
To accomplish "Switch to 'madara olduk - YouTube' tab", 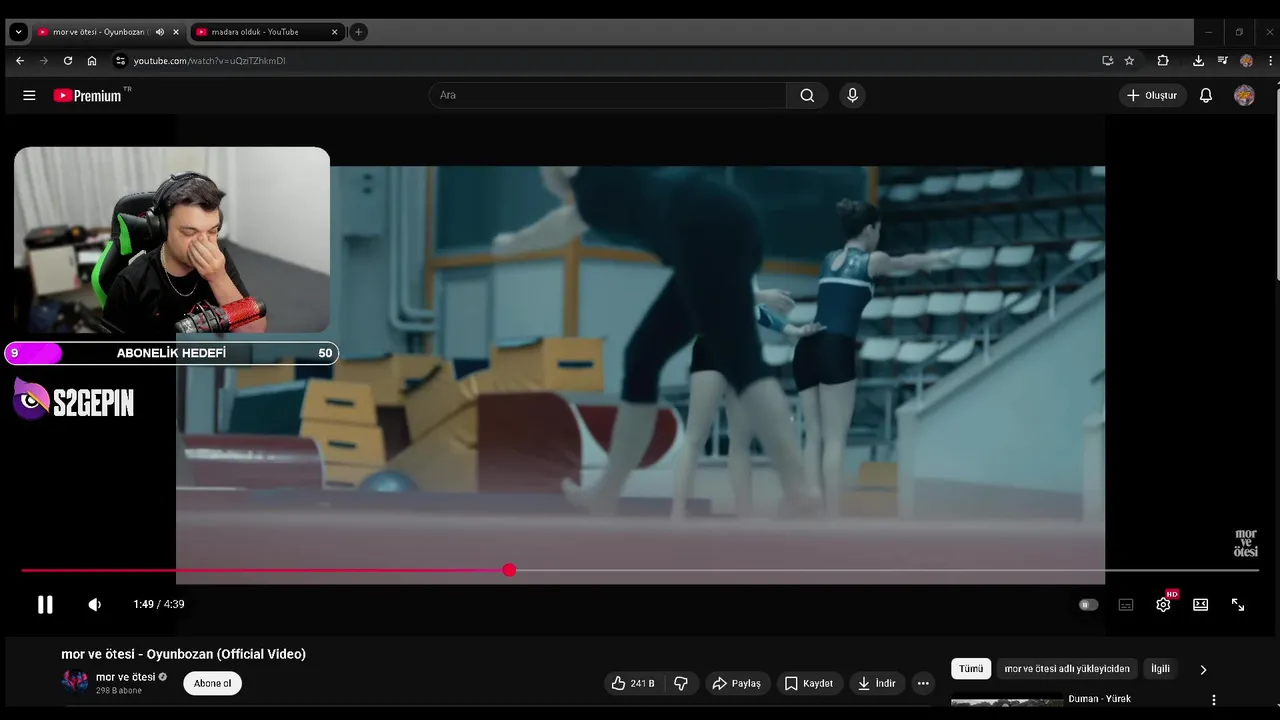I will (255, 32).
